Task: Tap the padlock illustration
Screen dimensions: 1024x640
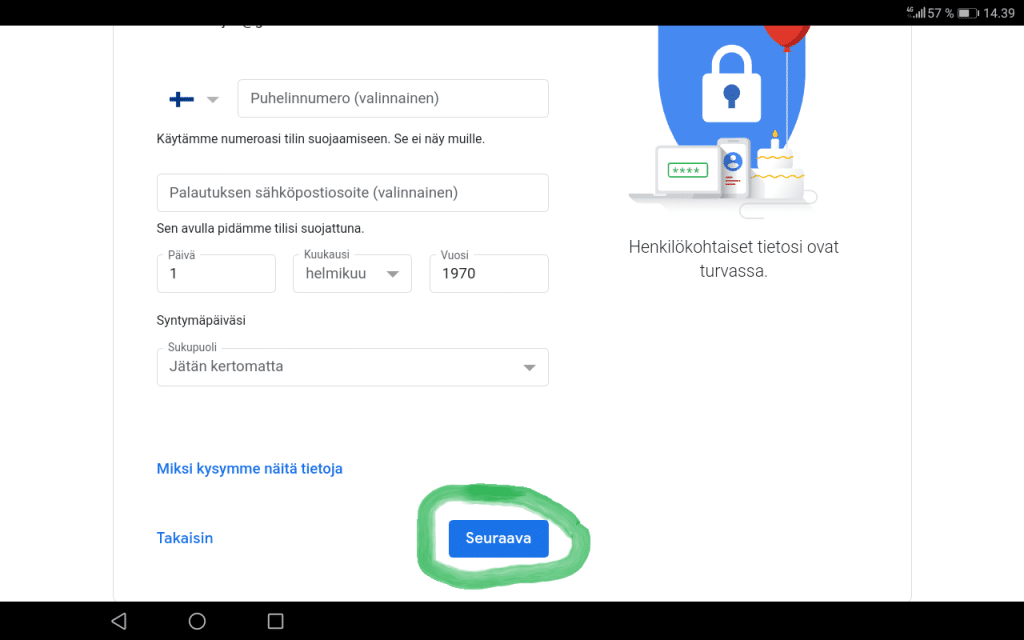Action: click(731, 84)
